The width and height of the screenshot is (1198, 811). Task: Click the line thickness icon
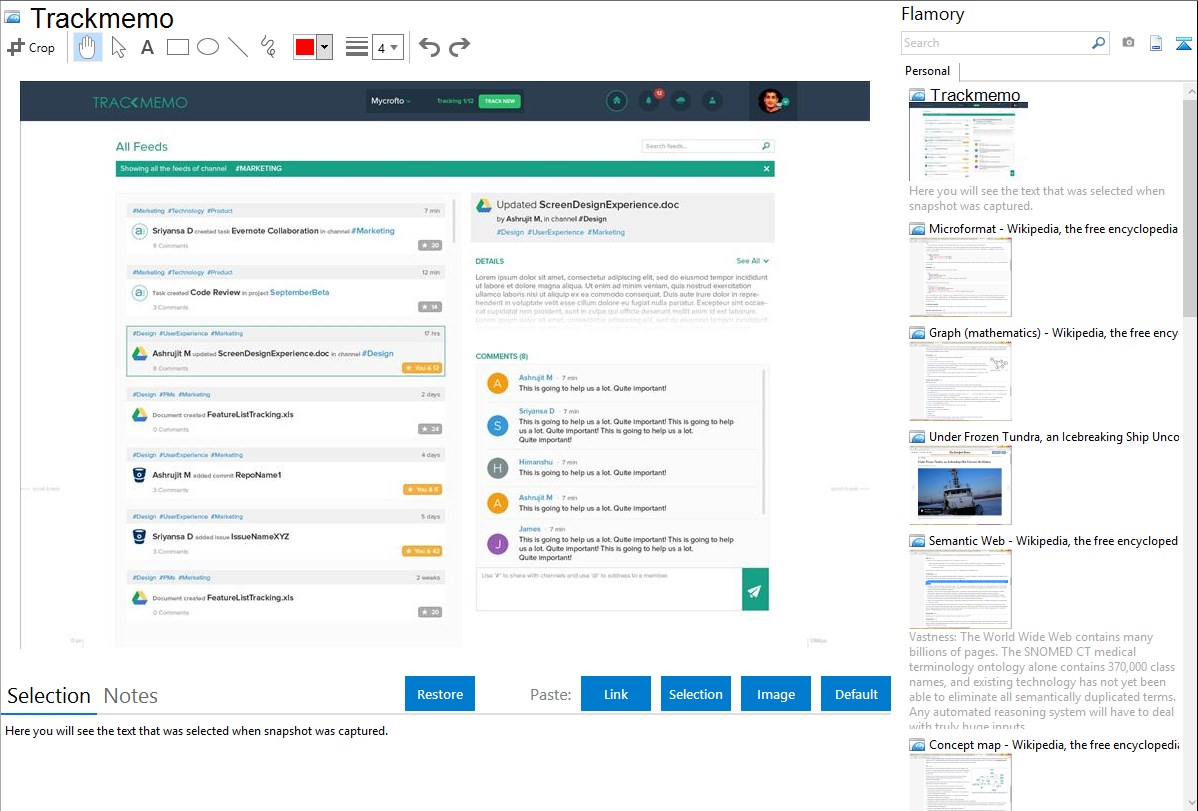coord(357,47)
